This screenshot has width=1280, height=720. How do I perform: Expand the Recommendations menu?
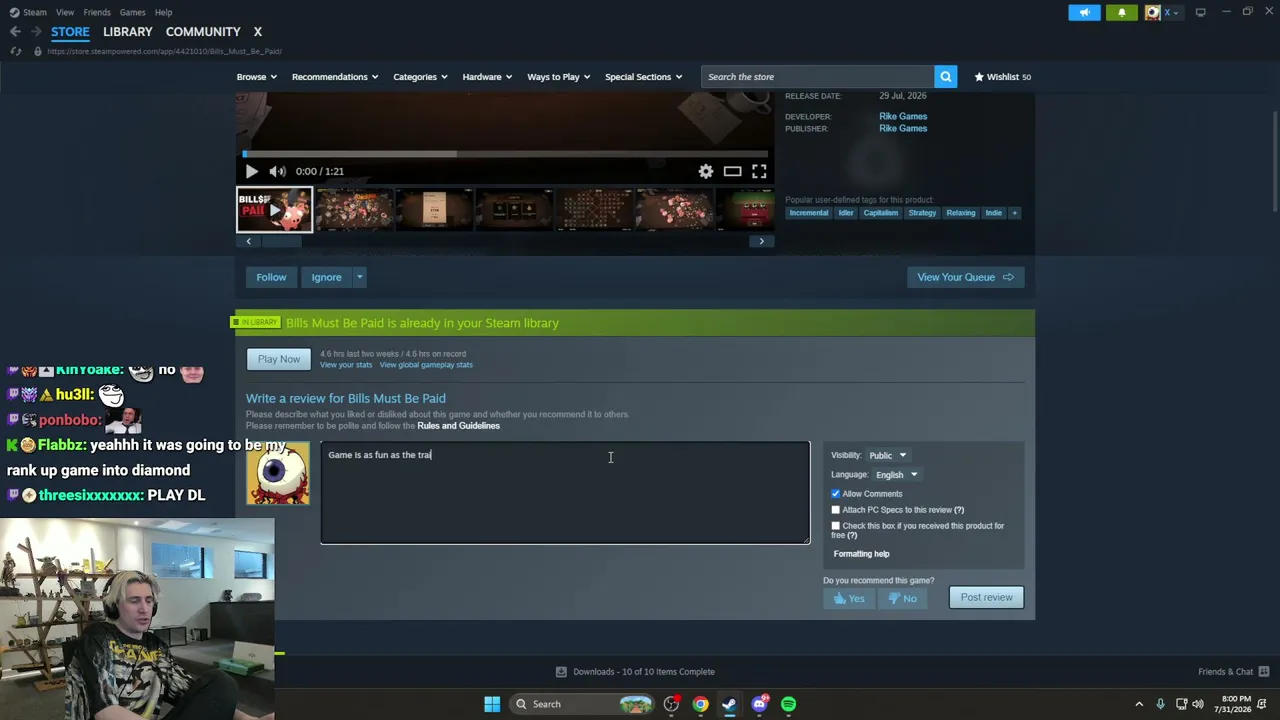coord(335,77)
